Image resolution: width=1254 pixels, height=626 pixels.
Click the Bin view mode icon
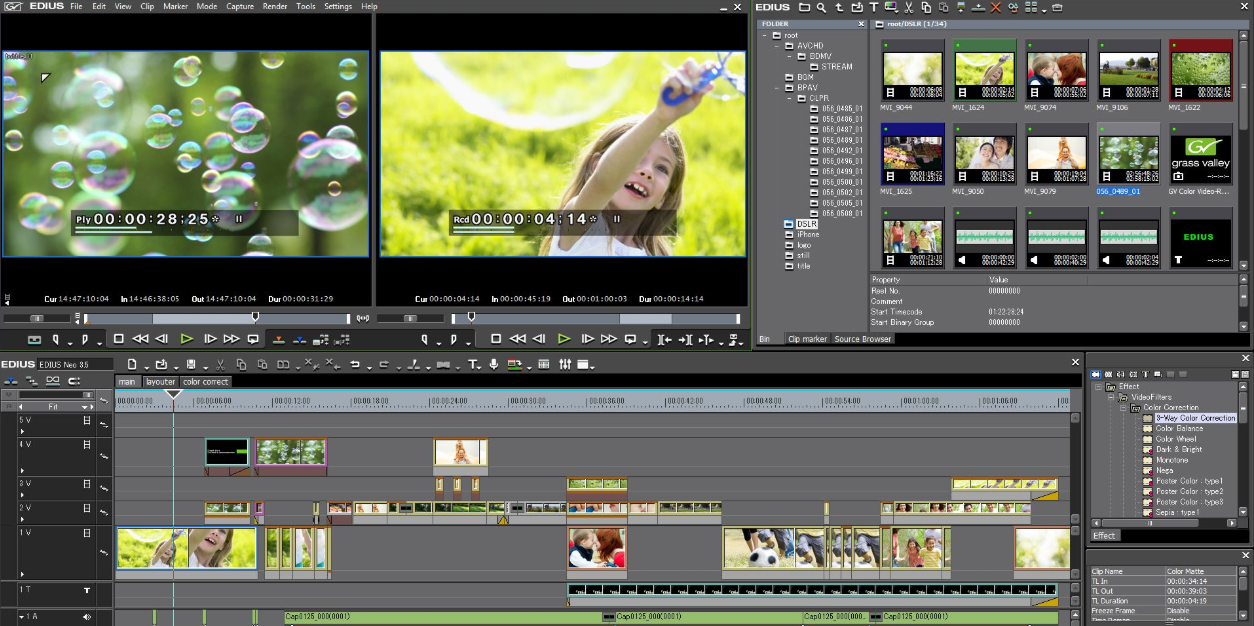point(1031,8)
